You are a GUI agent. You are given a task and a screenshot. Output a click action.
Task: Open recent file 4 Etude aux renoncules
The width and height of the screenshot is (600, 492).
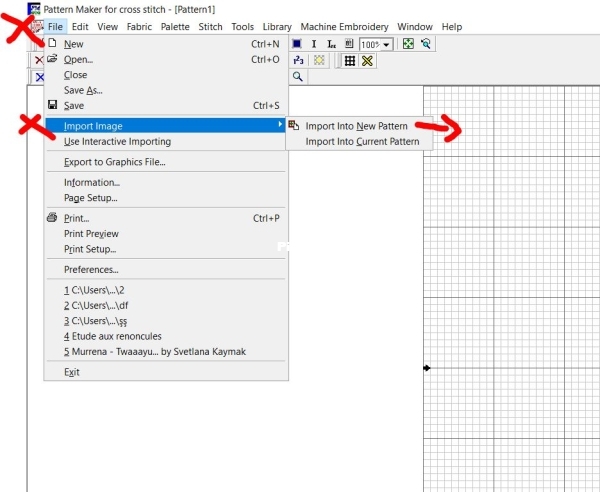(166, 336)
